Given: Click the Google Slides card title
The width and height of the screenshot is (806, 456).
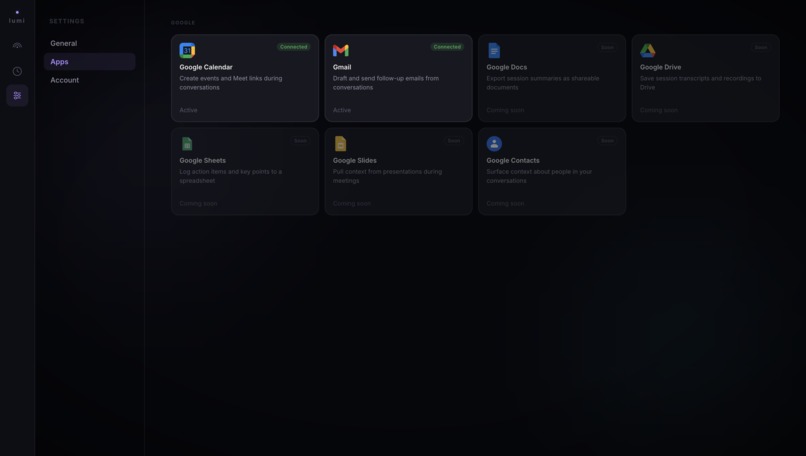Looking at the screenshot, I should (x=354, y=160).
